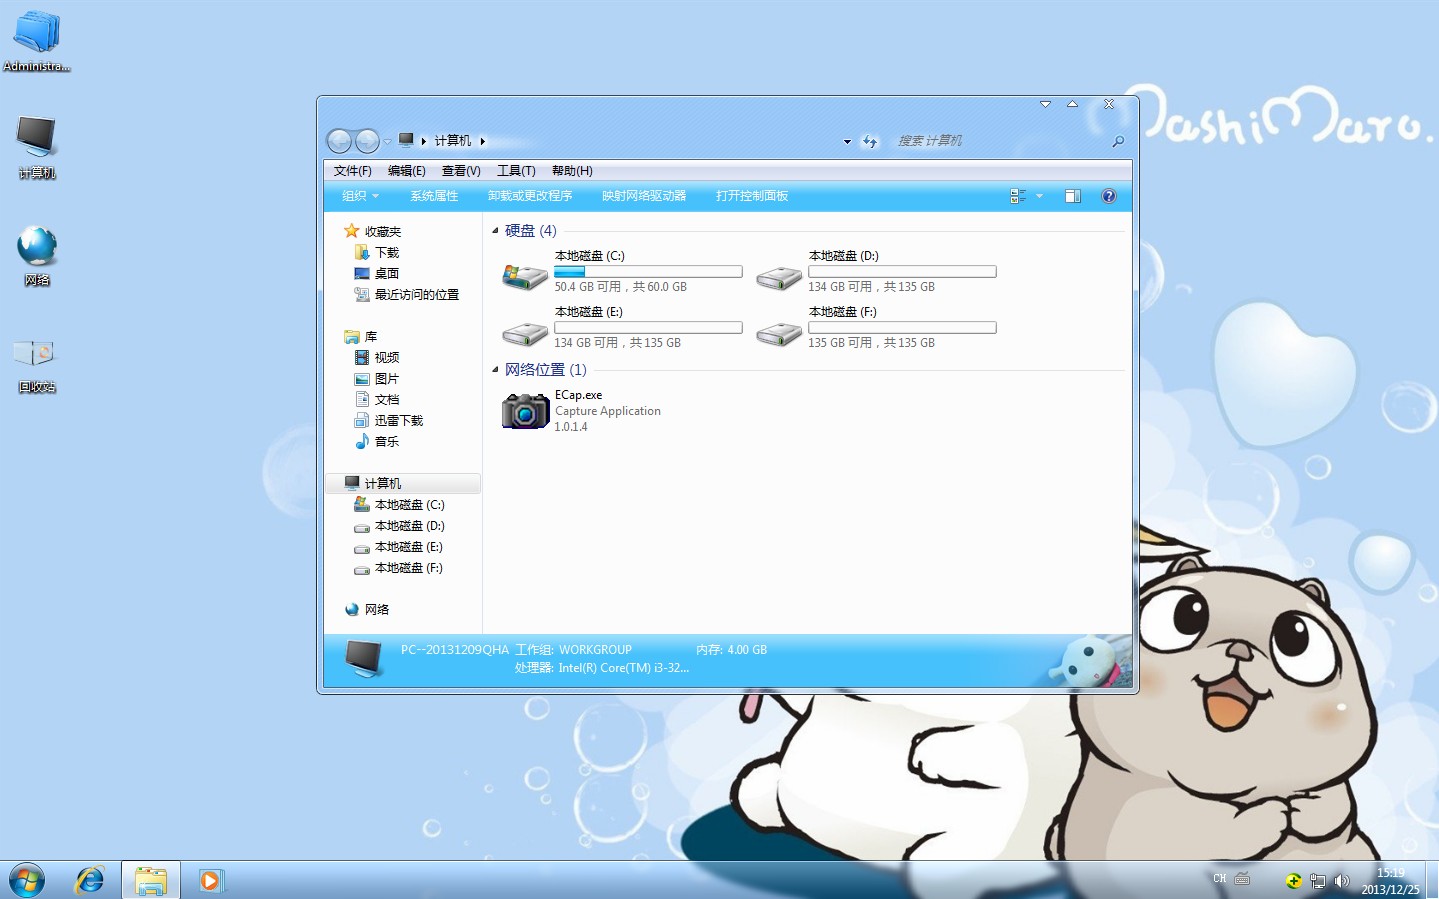Open the 帮助(H) menu
The width and height of the screenshot is (1439, 899).
coord(572,171)
